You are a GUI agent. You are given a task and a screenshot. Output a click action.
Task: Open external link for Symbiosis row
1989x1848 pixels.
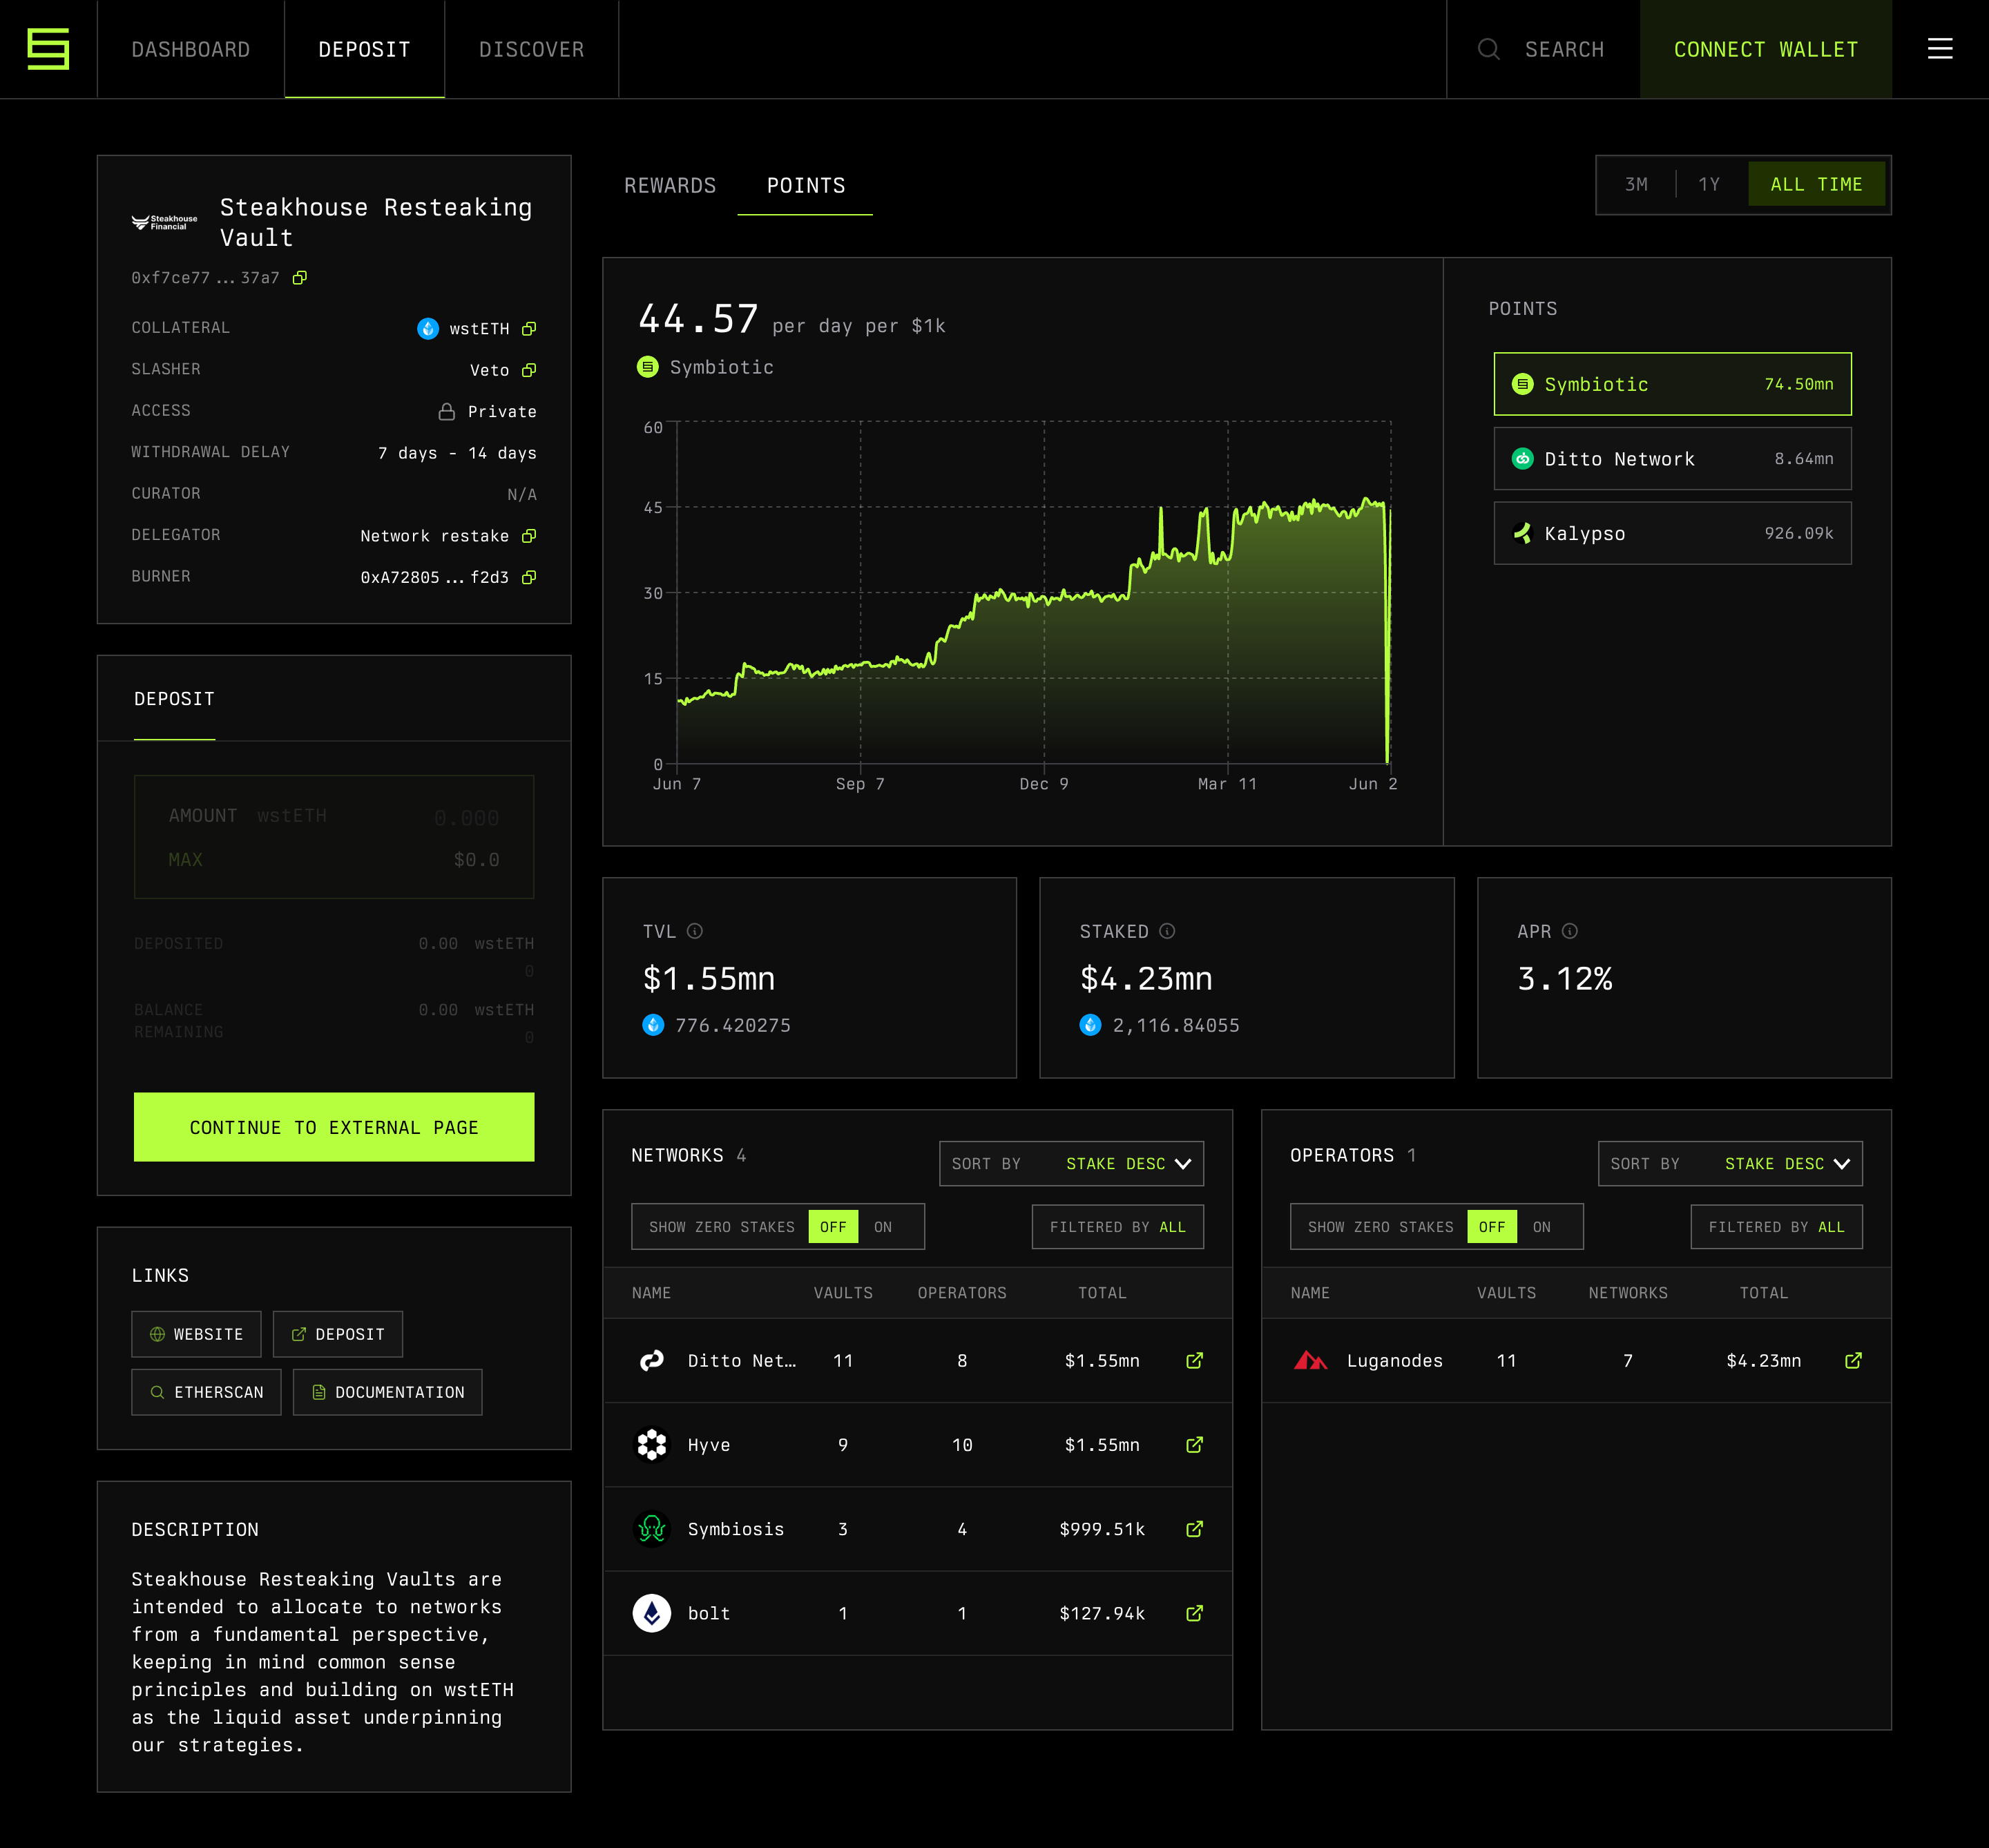(1194, 1528)
